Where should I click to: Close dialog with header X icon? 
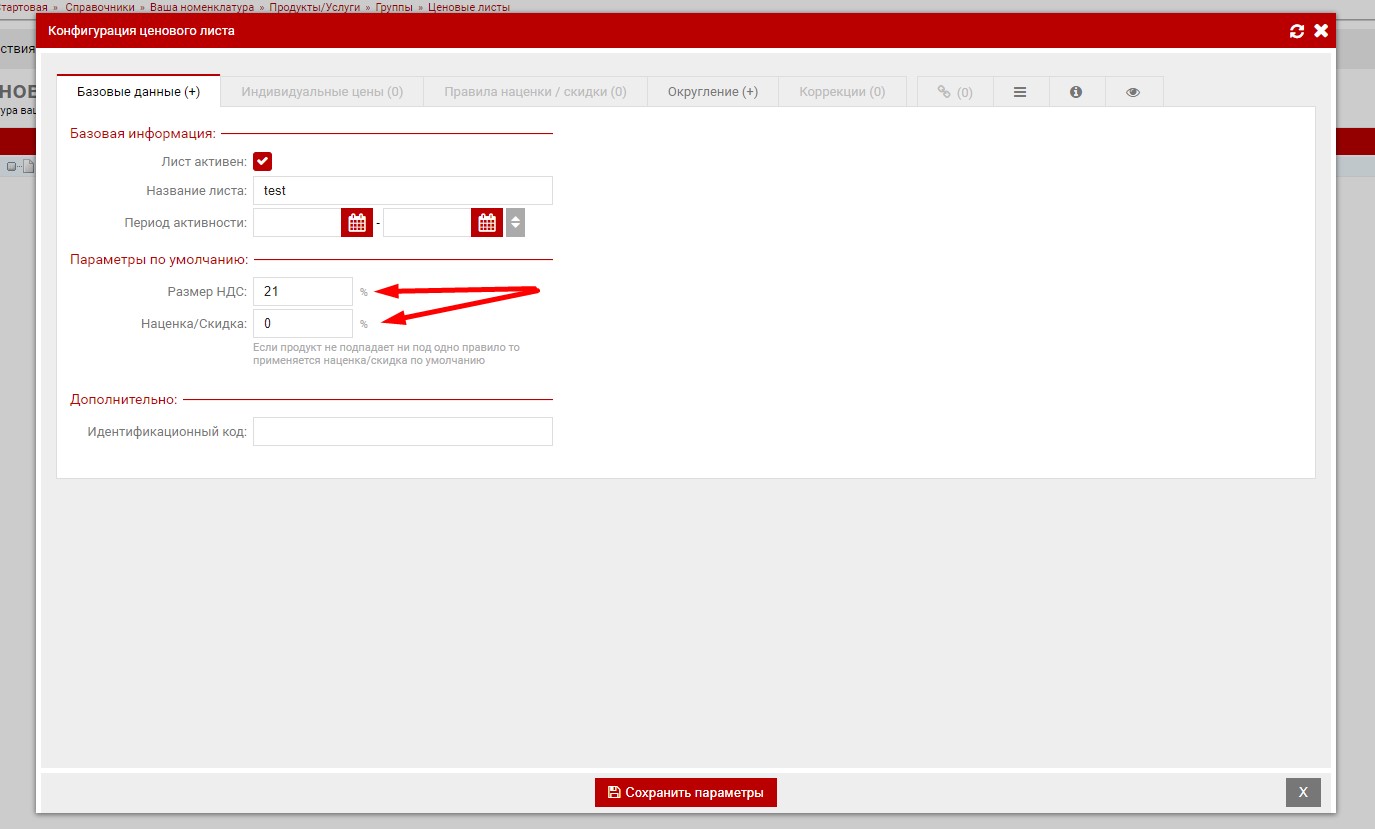pyautogui.click(x=1321, y=31)
